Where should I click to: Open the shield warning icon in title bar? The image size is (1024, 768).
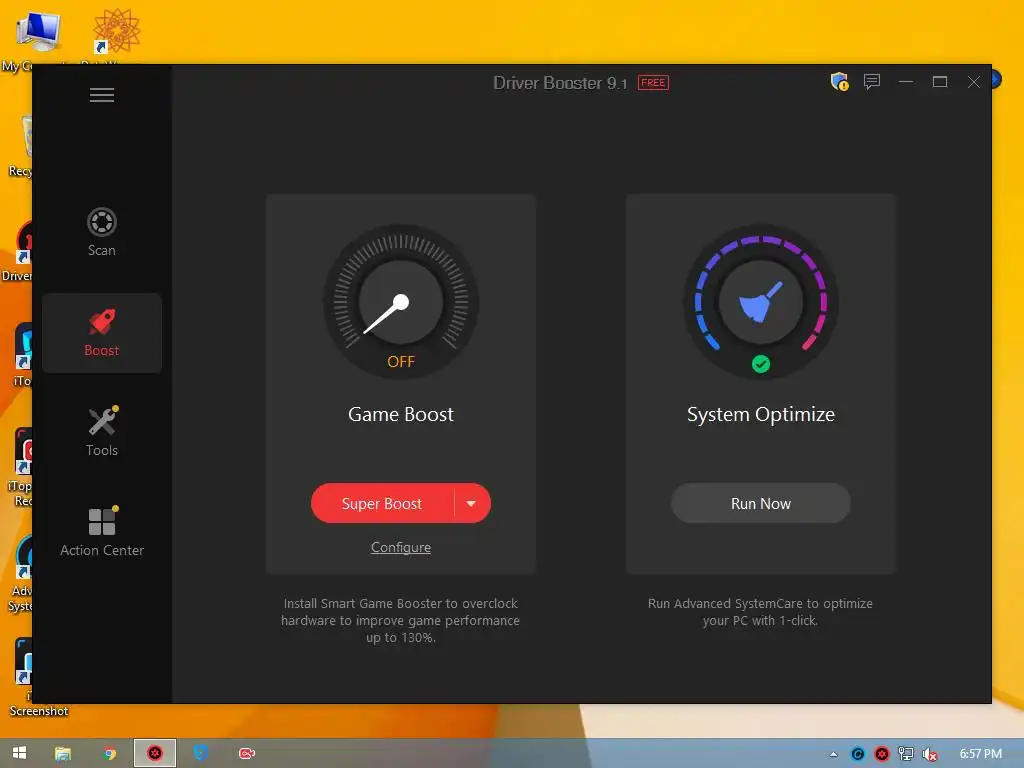coord(839,82)
